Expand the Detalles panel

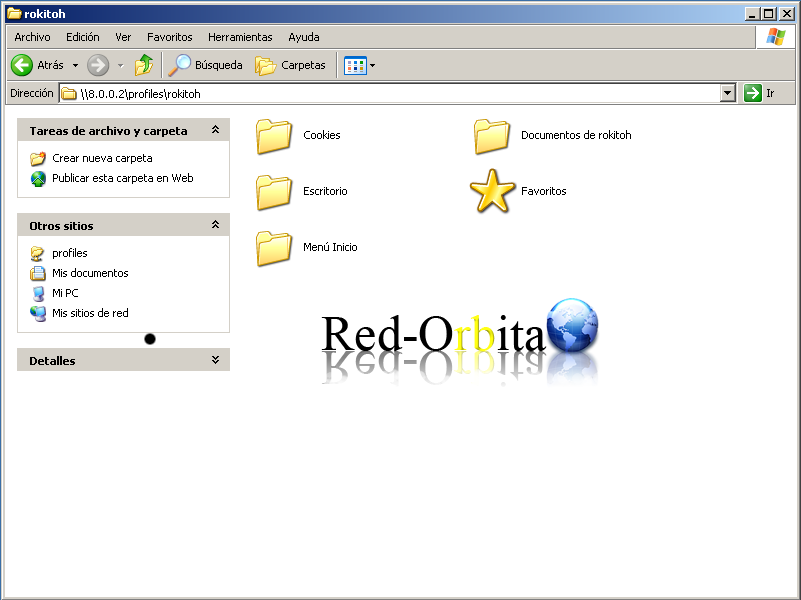pos(216,360)
